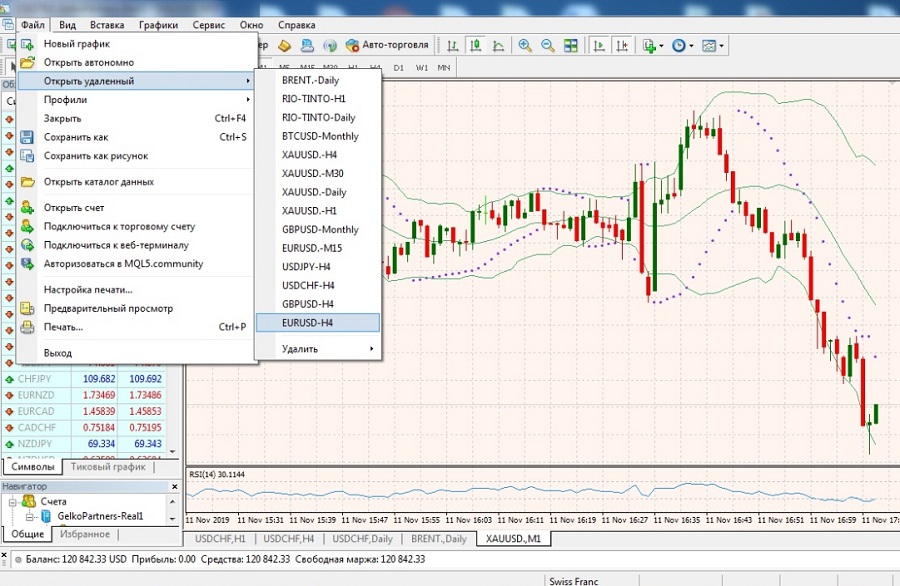Select the EURNZD symbol row

(x=84, y=395)
